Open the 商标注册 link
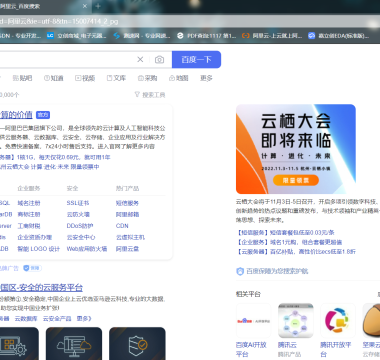 click(29, 214)
